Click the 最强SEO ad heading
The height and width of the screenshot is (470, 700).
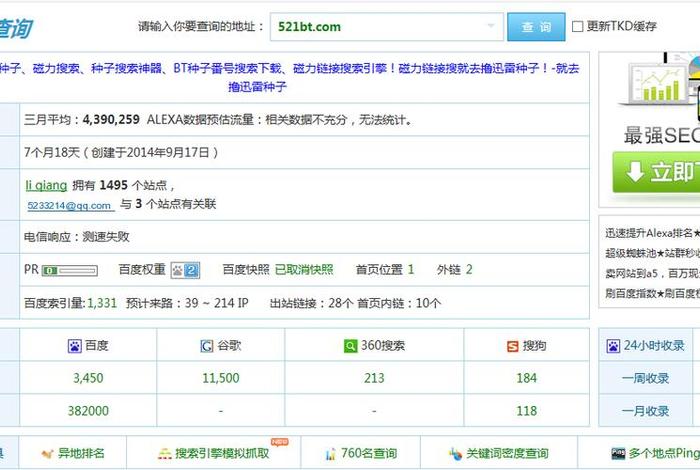click(x=662, y=135)
